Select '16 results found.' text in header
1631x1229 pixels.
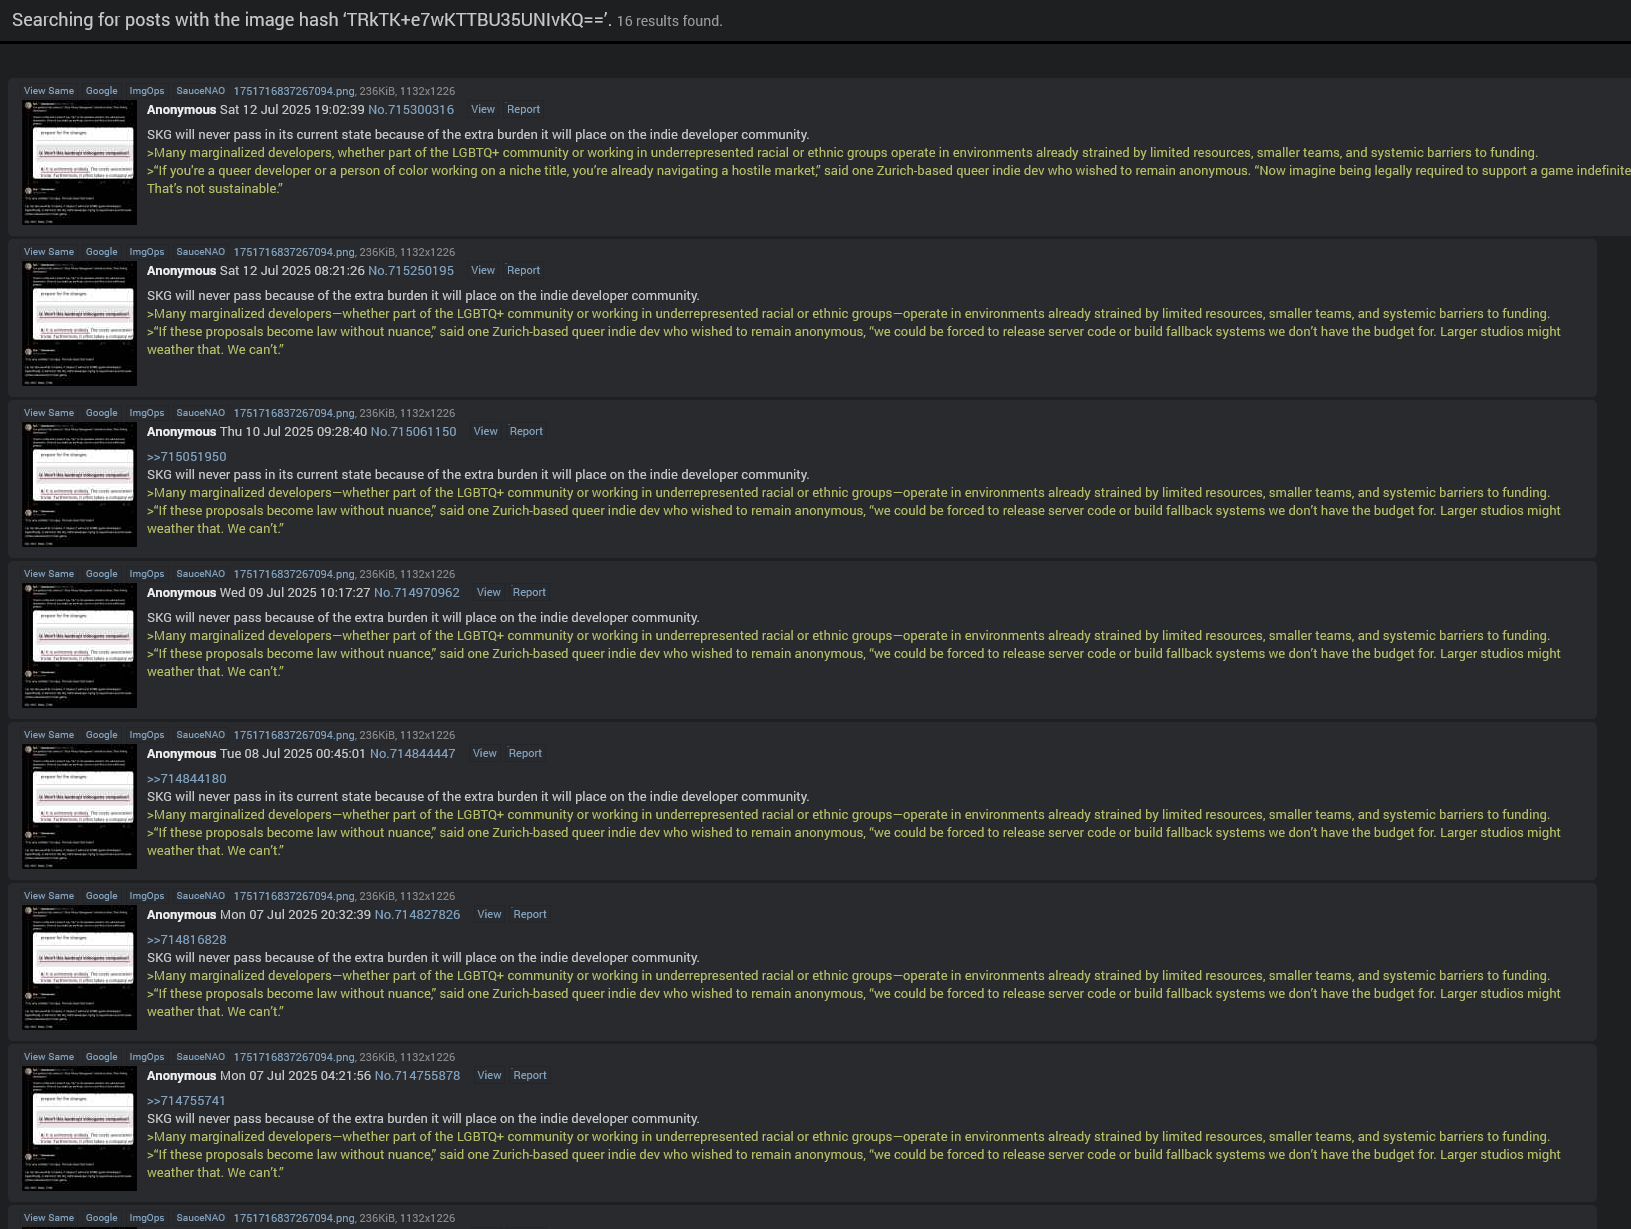tap(669, 21)
